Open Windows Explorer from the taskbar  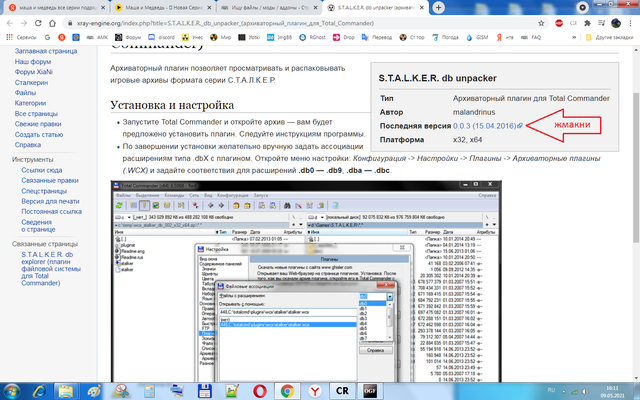tap(66, 391)
